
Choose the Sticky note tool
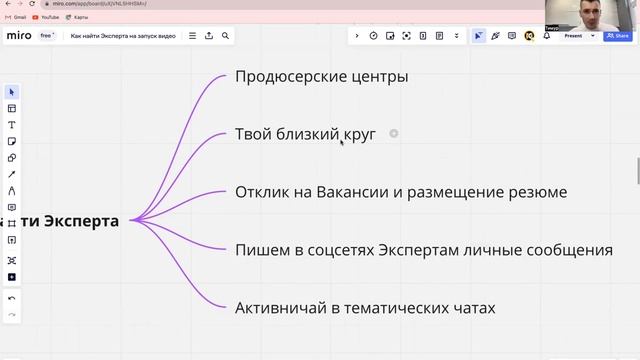pos(11,141)
